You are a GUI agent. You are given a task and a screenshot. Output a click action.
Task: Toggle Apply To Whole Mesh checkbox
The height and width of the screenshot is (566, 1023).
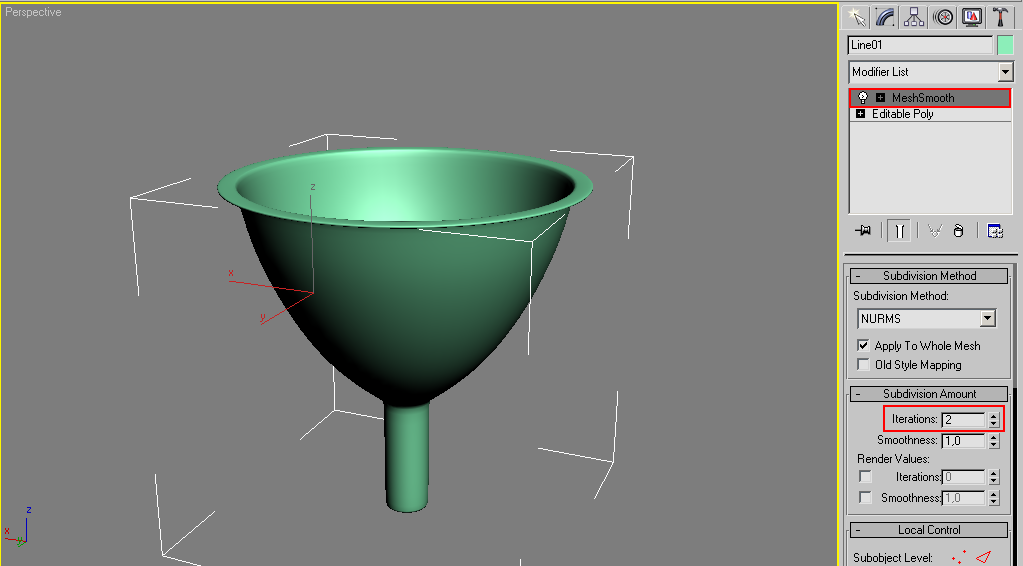863,346
